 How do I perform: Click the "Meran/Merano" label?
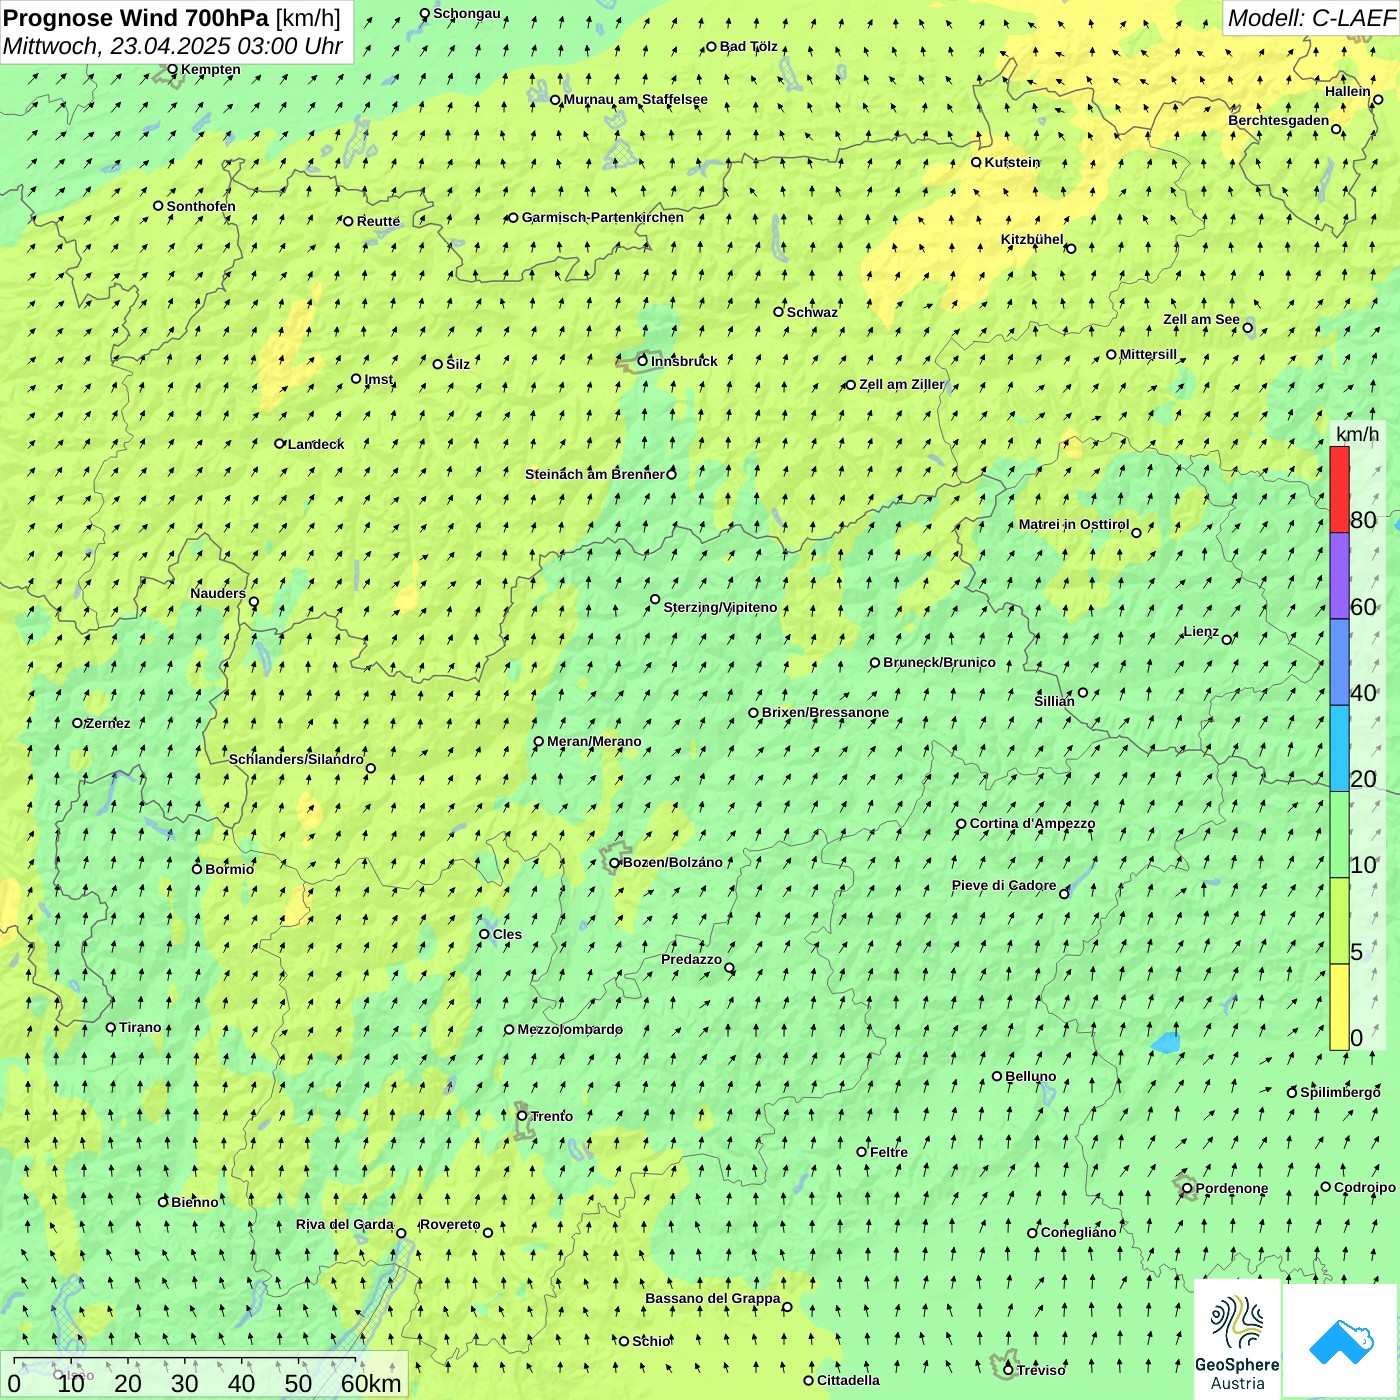594,742
